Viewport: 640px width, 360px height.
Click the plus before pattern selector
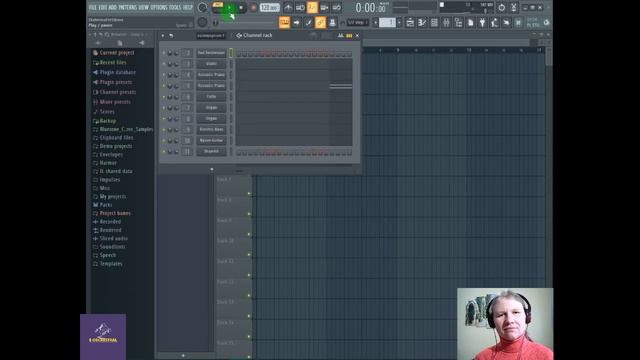point(376,22)
